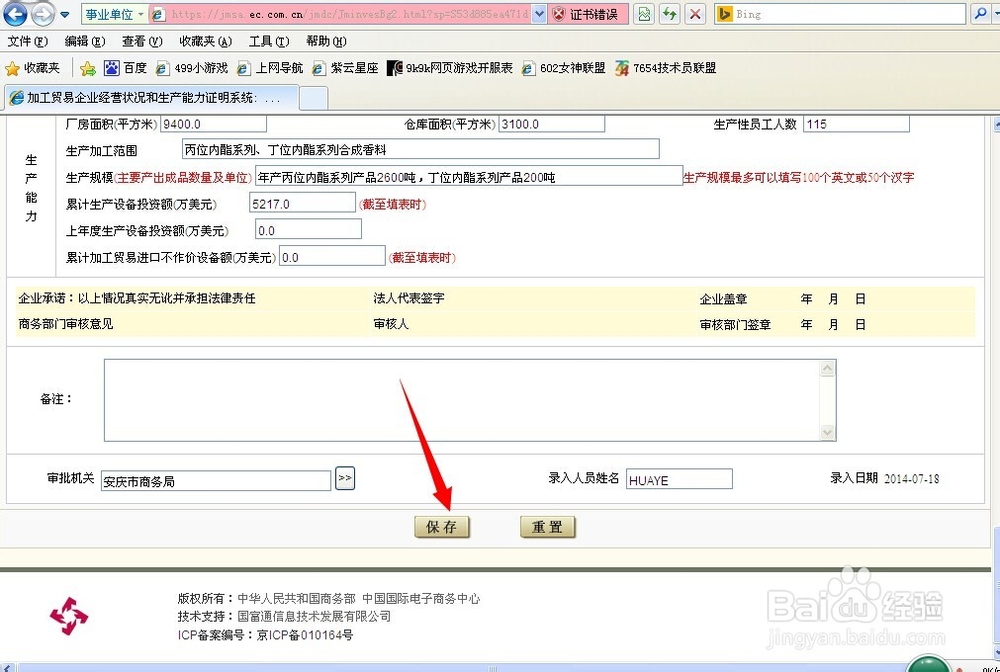
Task: Open the 499小游戏 favorites link
Action: 191,68
